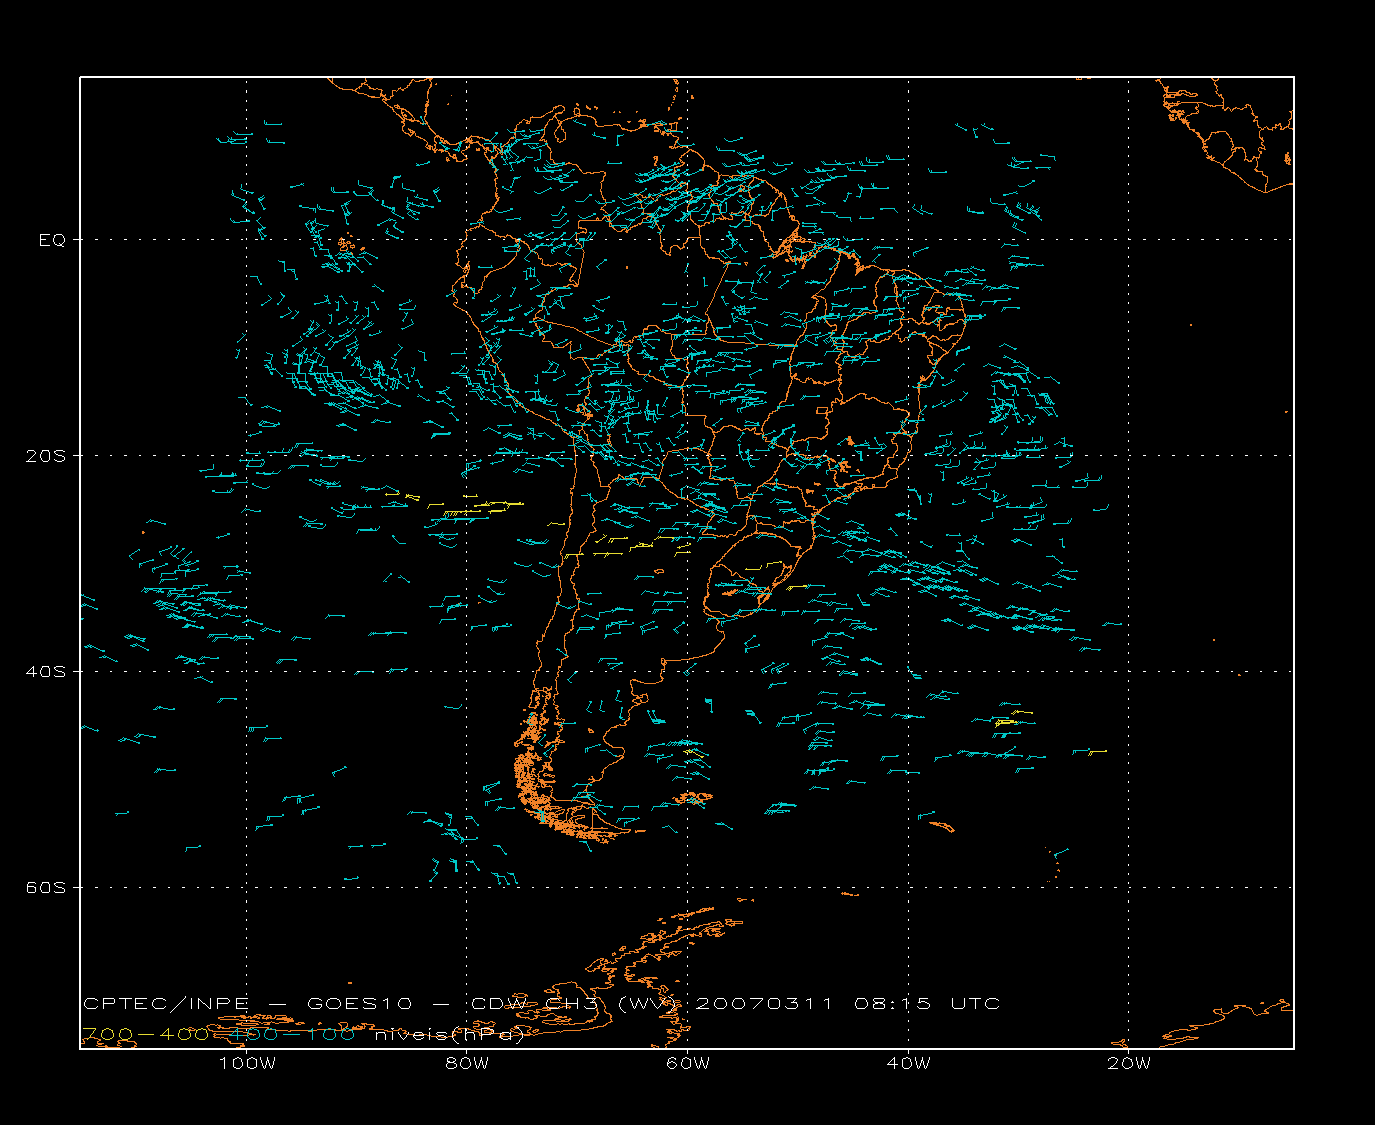Click the 40S latitude label
The image size is (1375, 1125).
click(x=45, y=672)
